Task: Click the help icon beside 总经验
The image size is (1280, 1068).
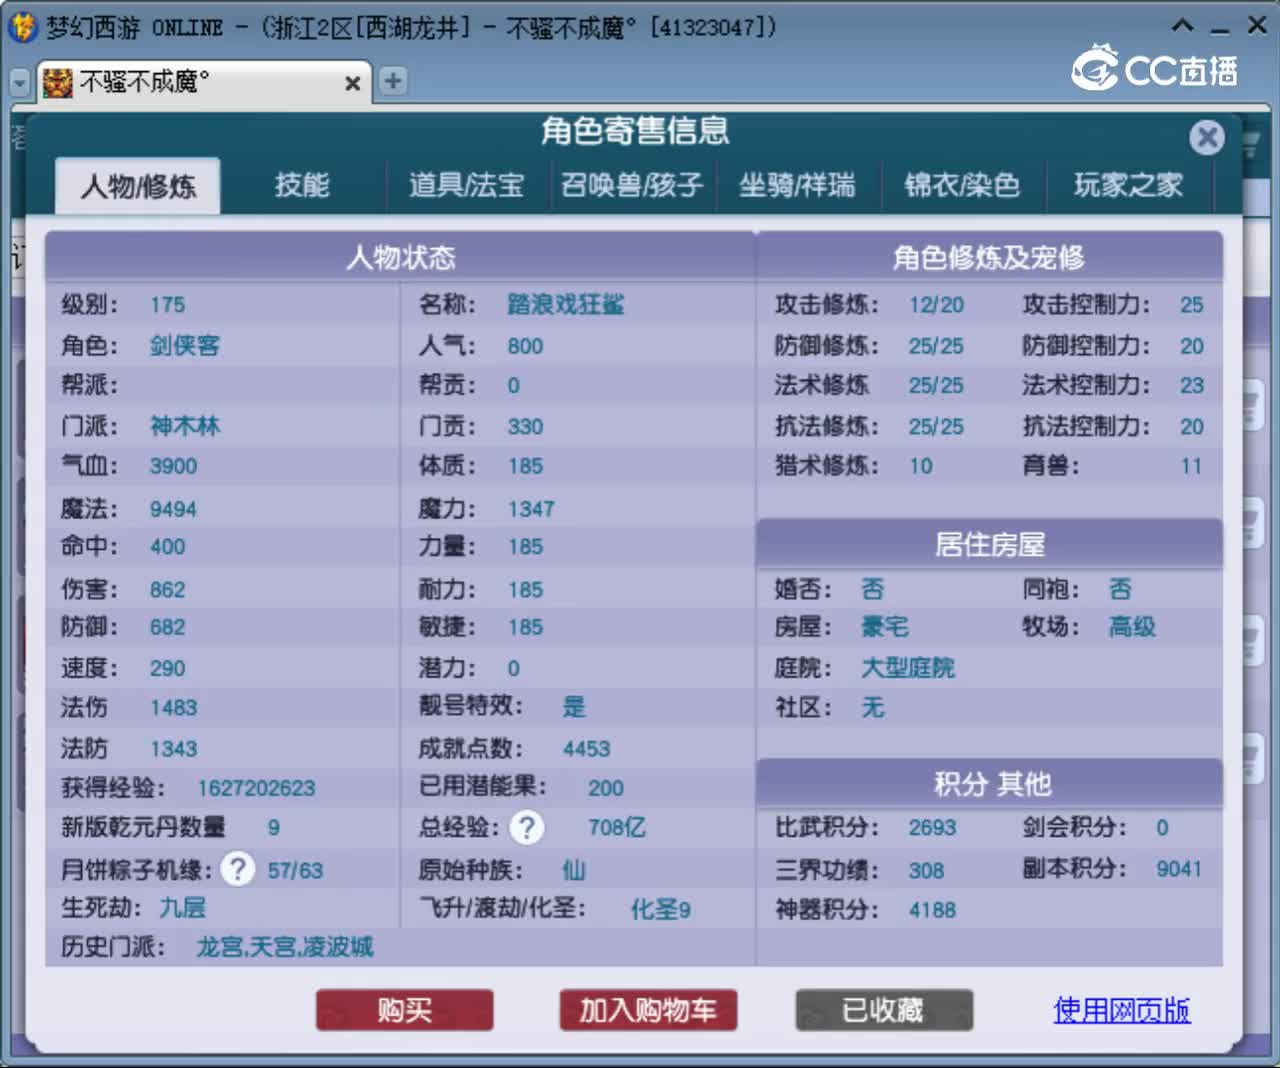Action: [x=527, y=827]
